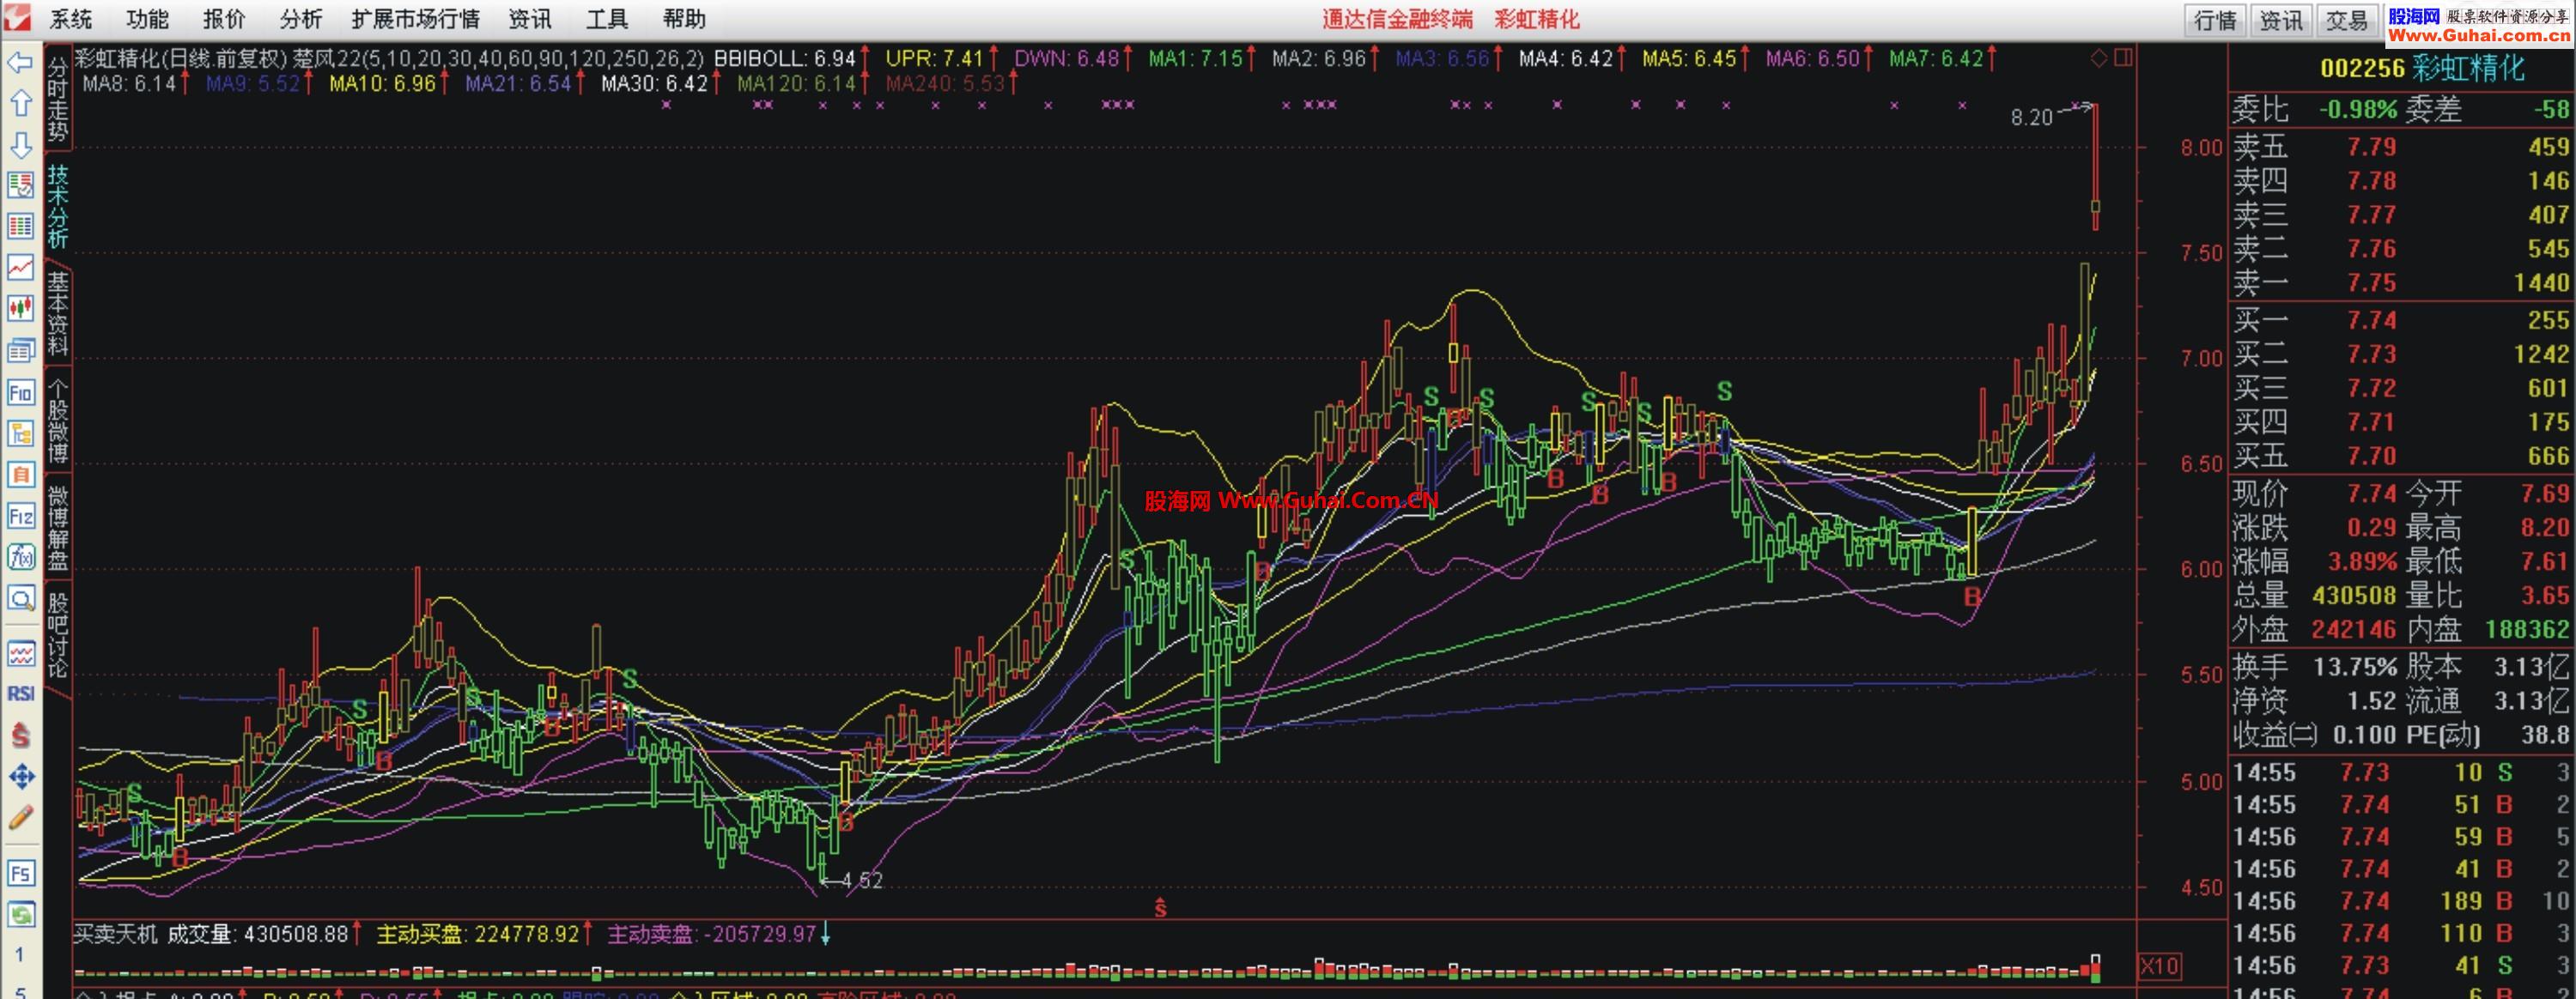The width and height of the screenshot is (2576, 999).
Task: Select the blue four-arrow move tool
Action: pyautogui.click(x=20, y=776)
